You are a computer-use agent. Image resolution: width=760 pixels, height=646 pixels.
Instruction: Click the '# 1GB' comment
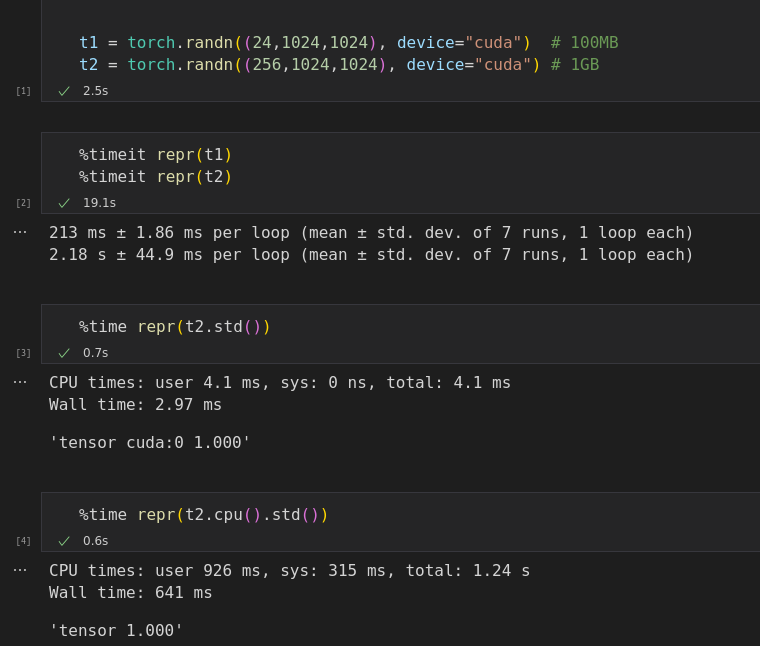click(575, 64)
